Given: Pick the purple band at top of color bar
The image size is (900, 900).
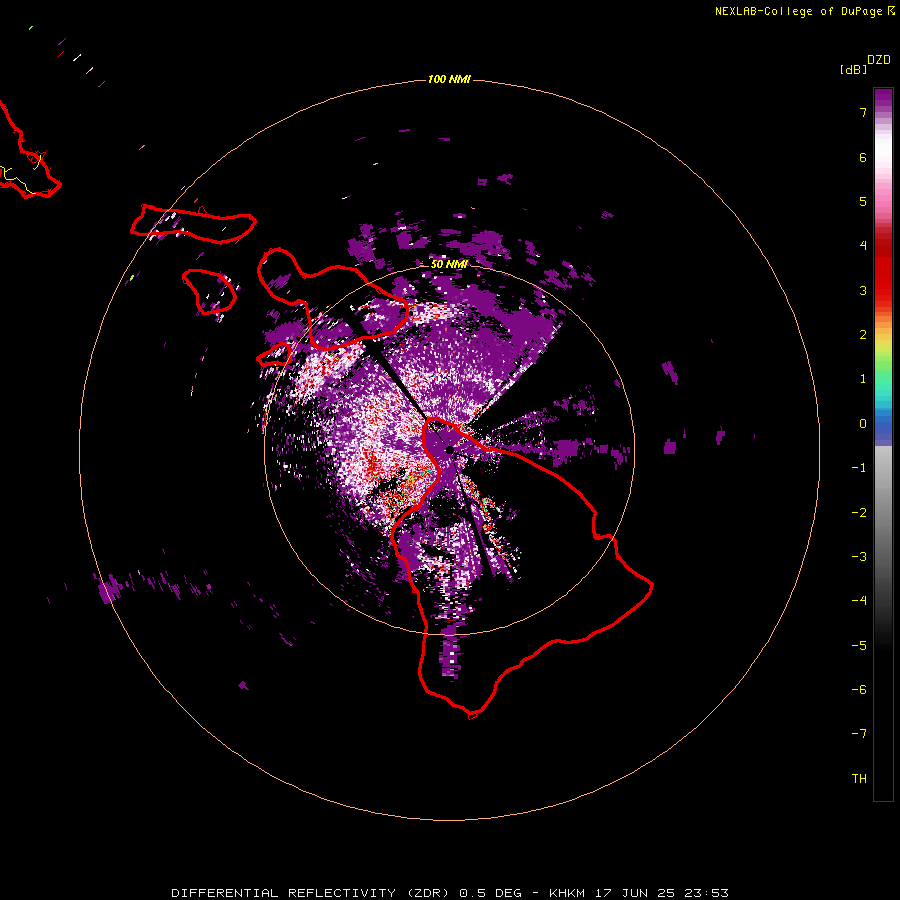Looking at the screenshot, I should click(883, 98).
